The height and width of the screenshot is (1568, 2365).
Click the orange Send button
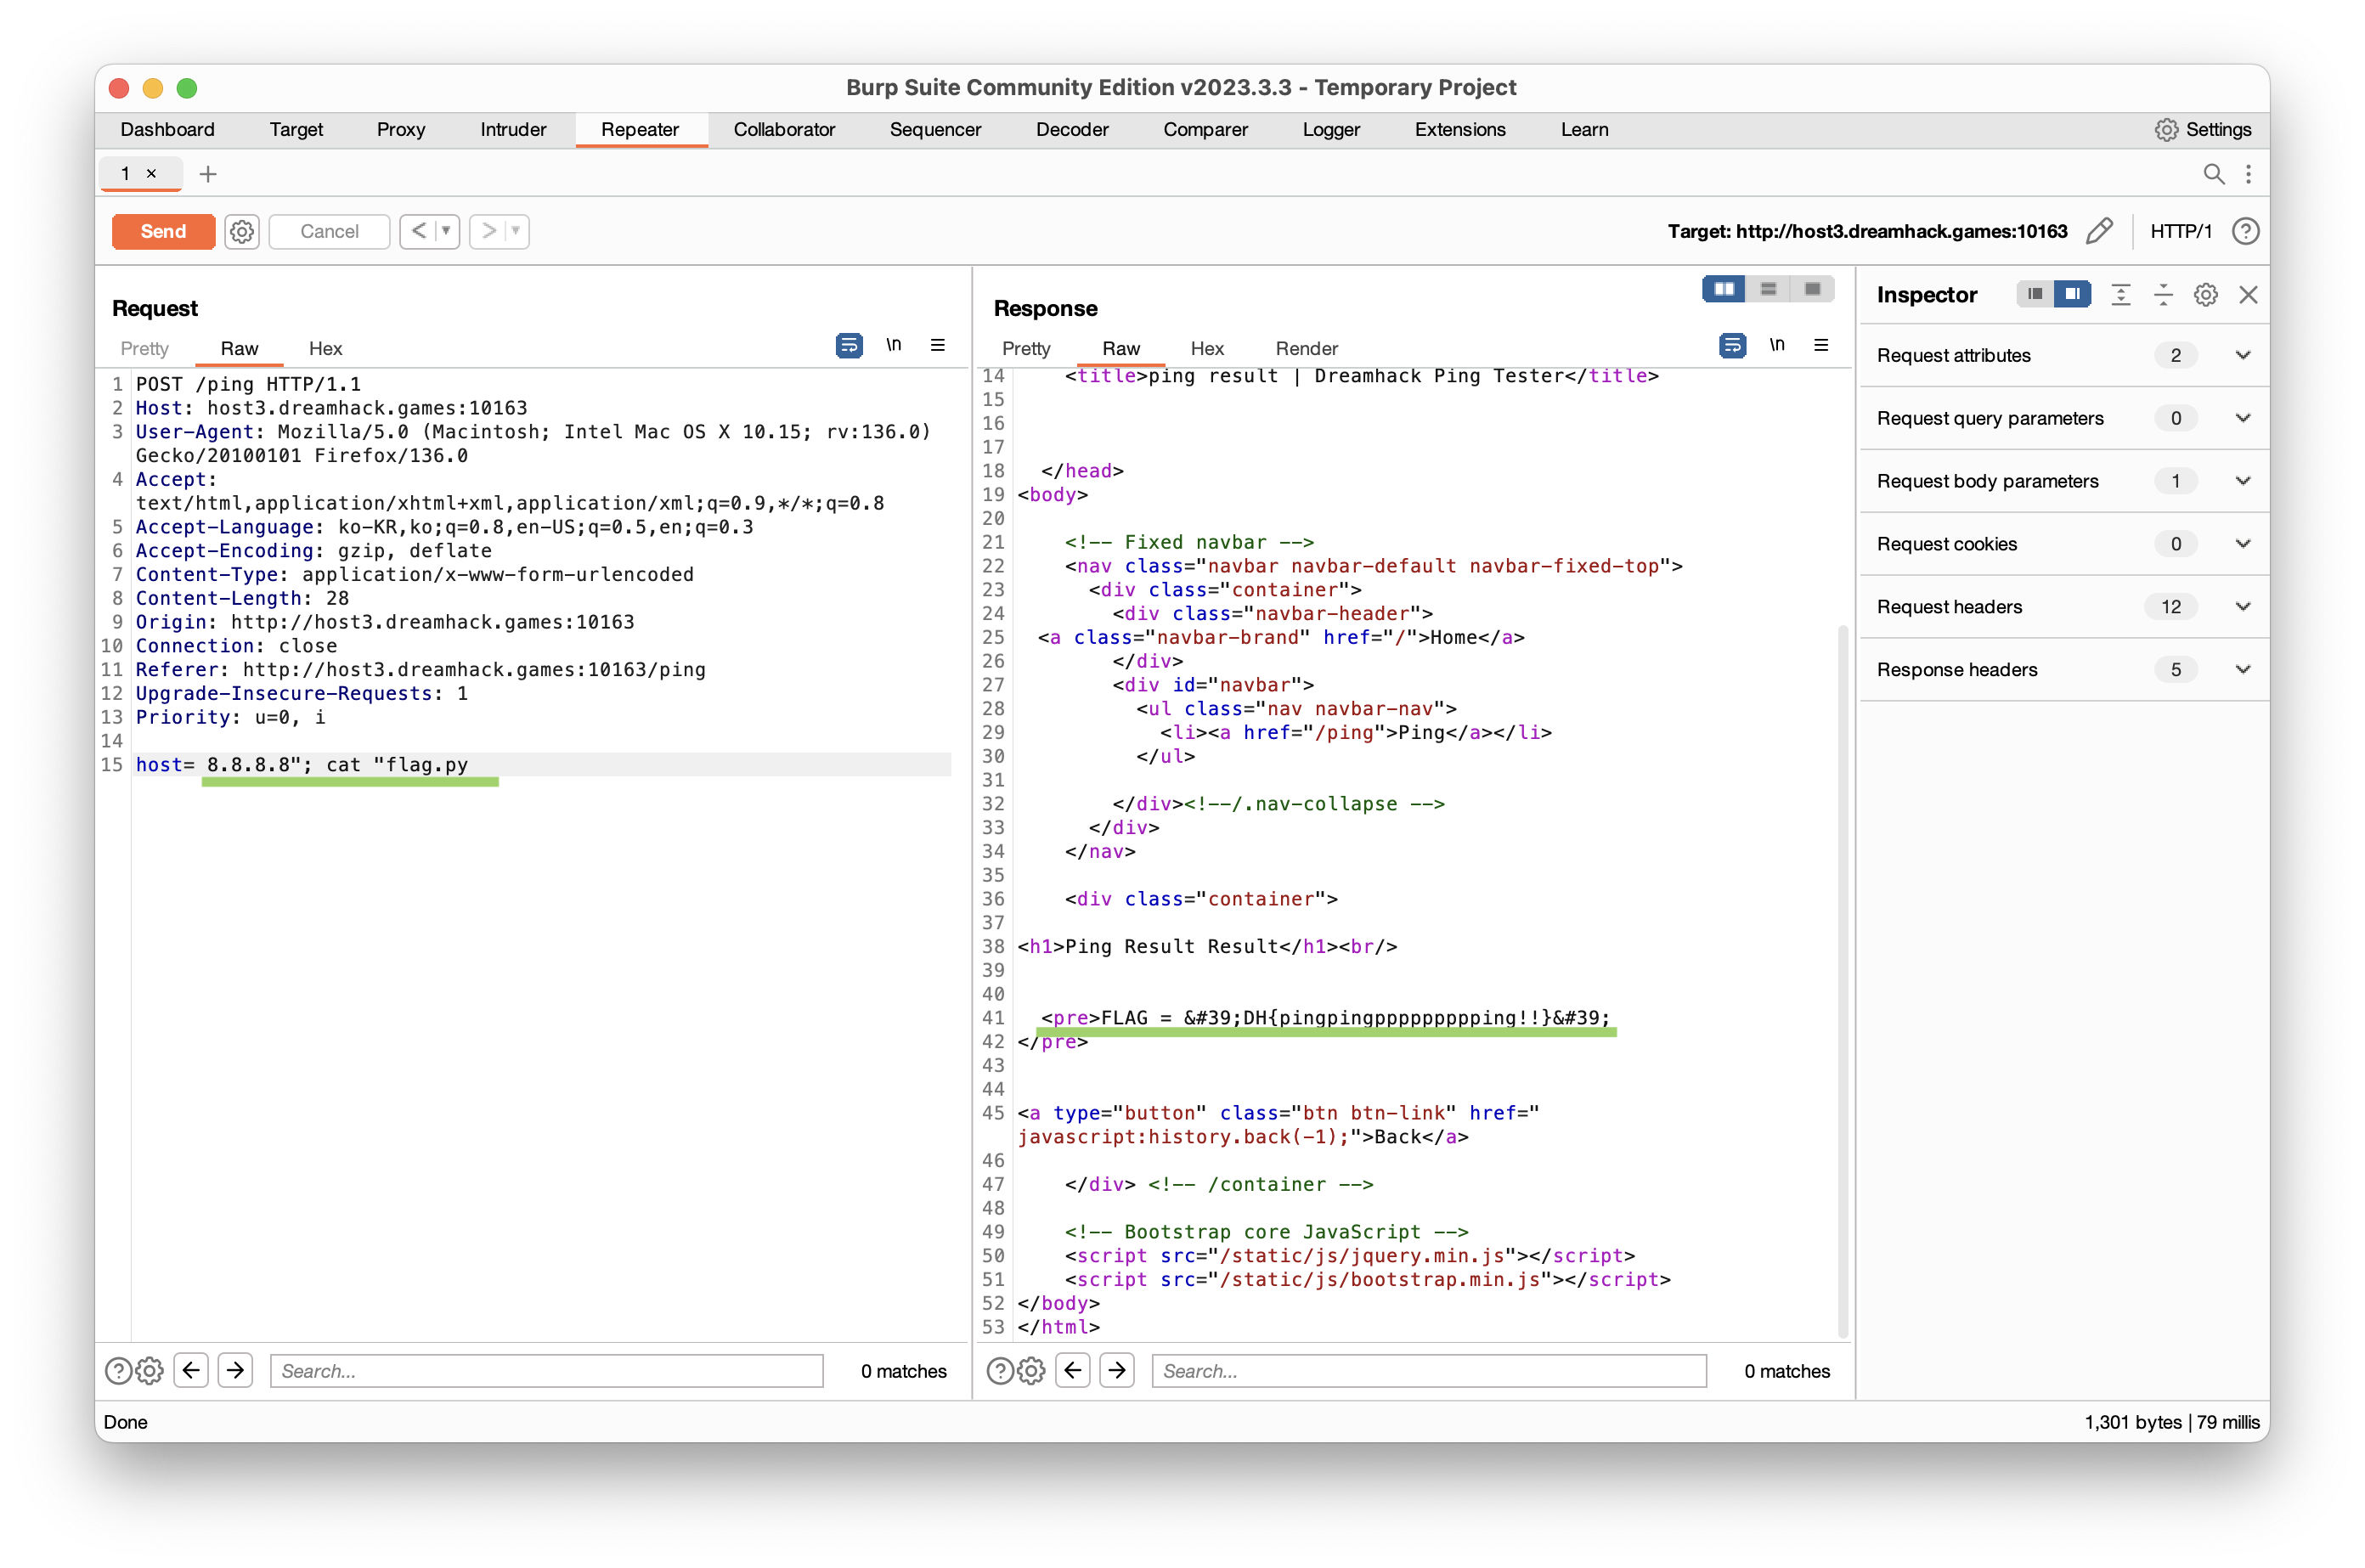coord(163,231)
